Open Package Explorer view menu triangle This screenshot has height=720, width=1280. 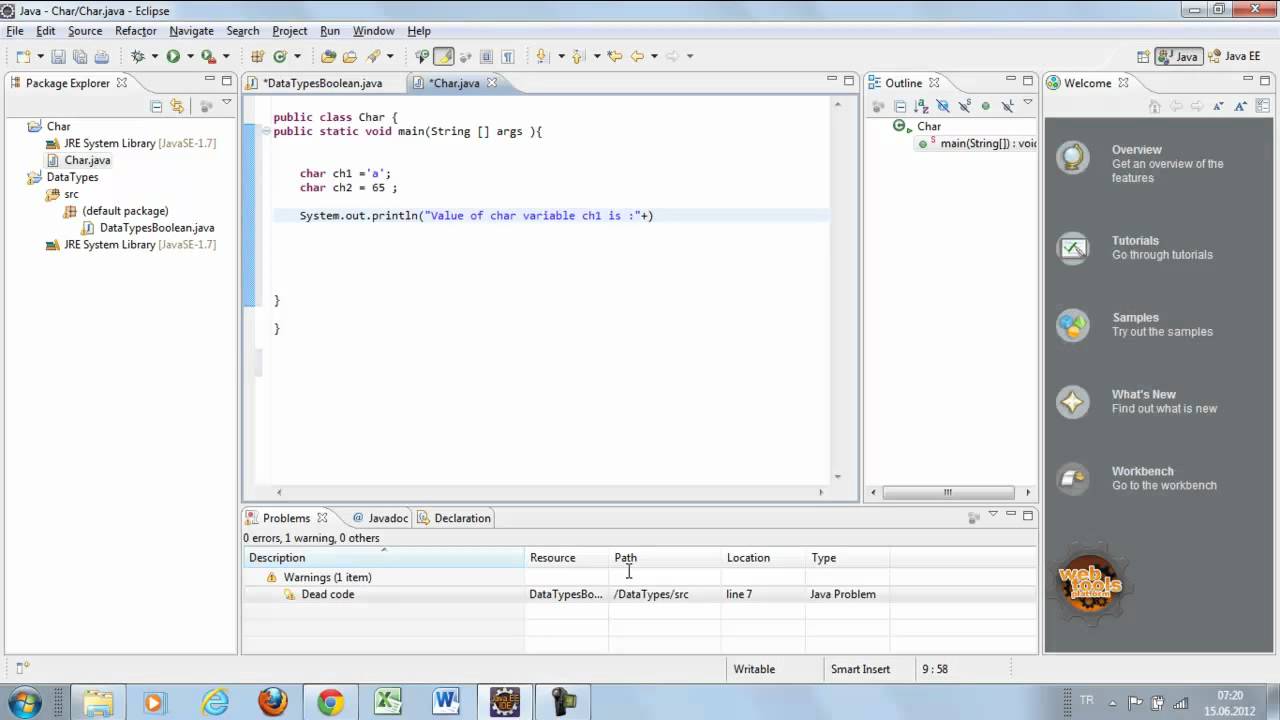pos(227,102)
